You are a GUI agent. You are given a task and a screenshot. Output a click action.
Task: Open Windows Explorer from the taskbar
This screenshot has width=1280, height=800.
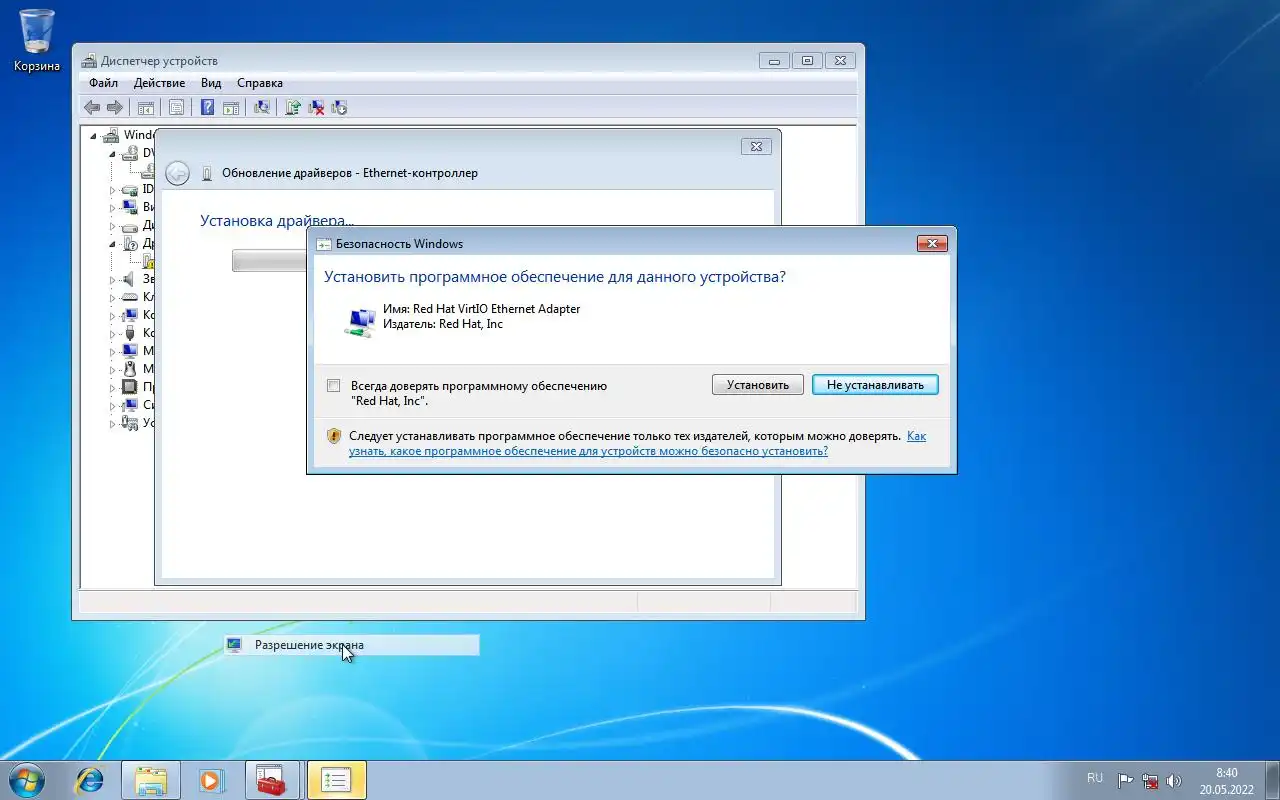[151, 780]
